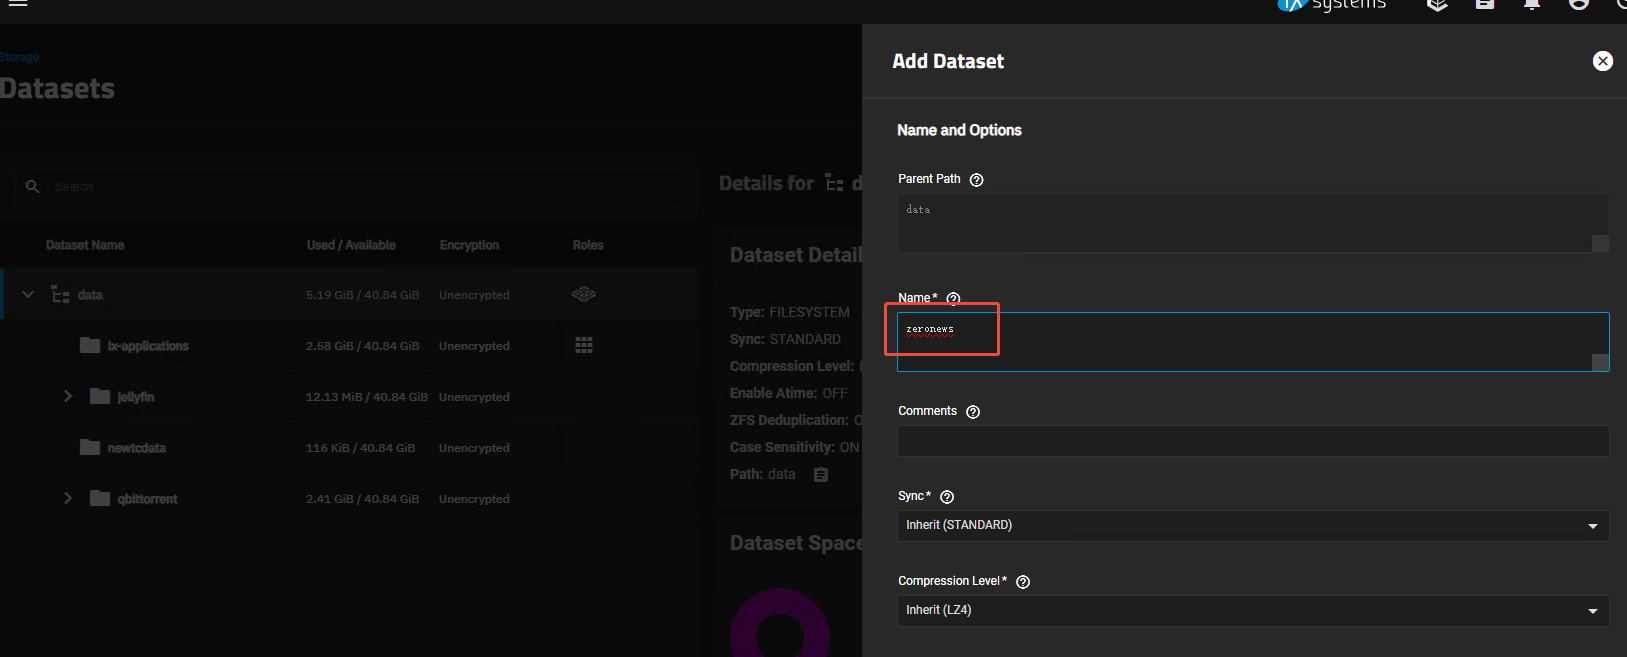Expand the qbittorrent dataset
Screen dimensions: 1627x657
[x=68, y=499]
